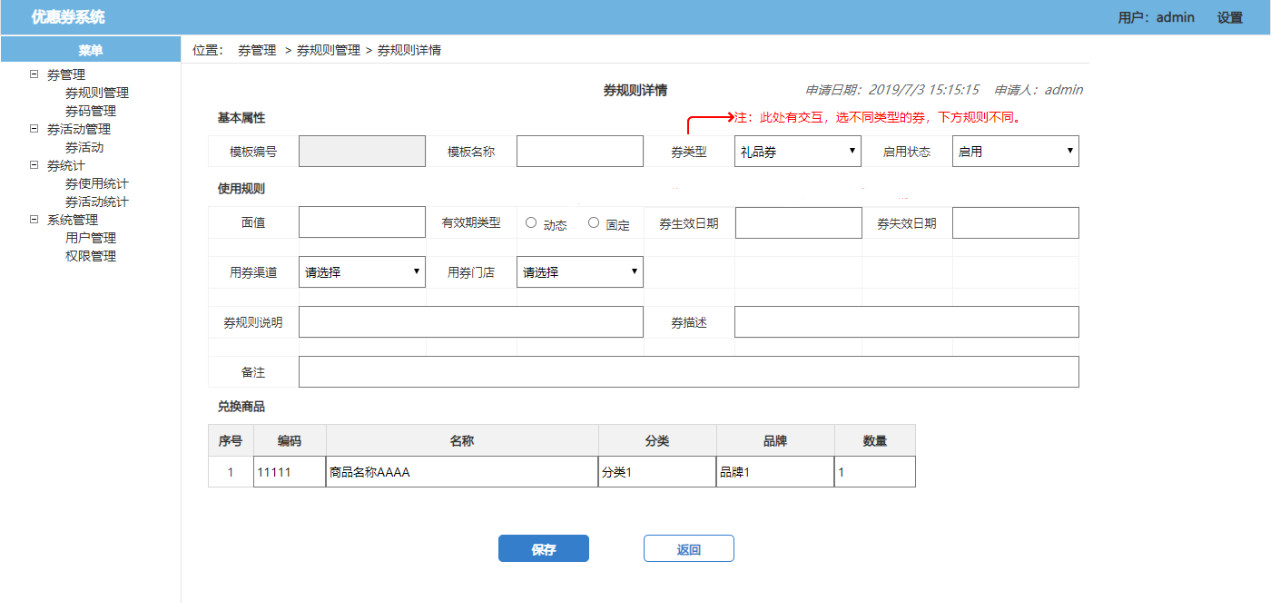Click the 备注 text field
The width and height of the screenshot is (1280, 603).
pos(688,372)
